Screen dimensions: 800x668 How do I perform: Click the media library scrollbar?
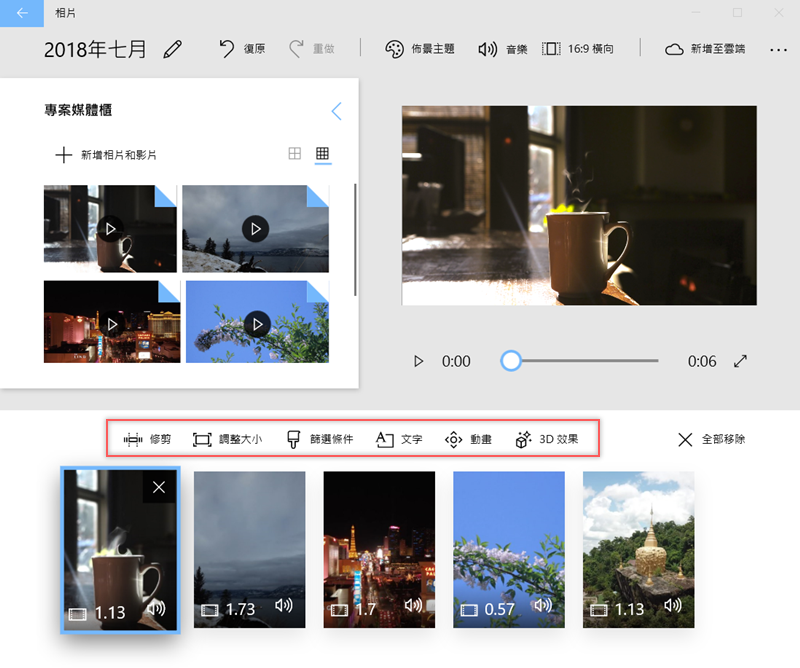tap(355, 240)
